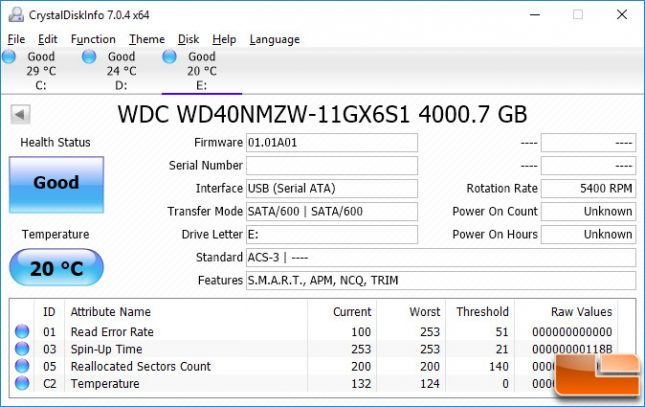The height and width of the screenshot is (407, 645).
Task: Click the empty Serial Number field
Action: pos(332,166)
